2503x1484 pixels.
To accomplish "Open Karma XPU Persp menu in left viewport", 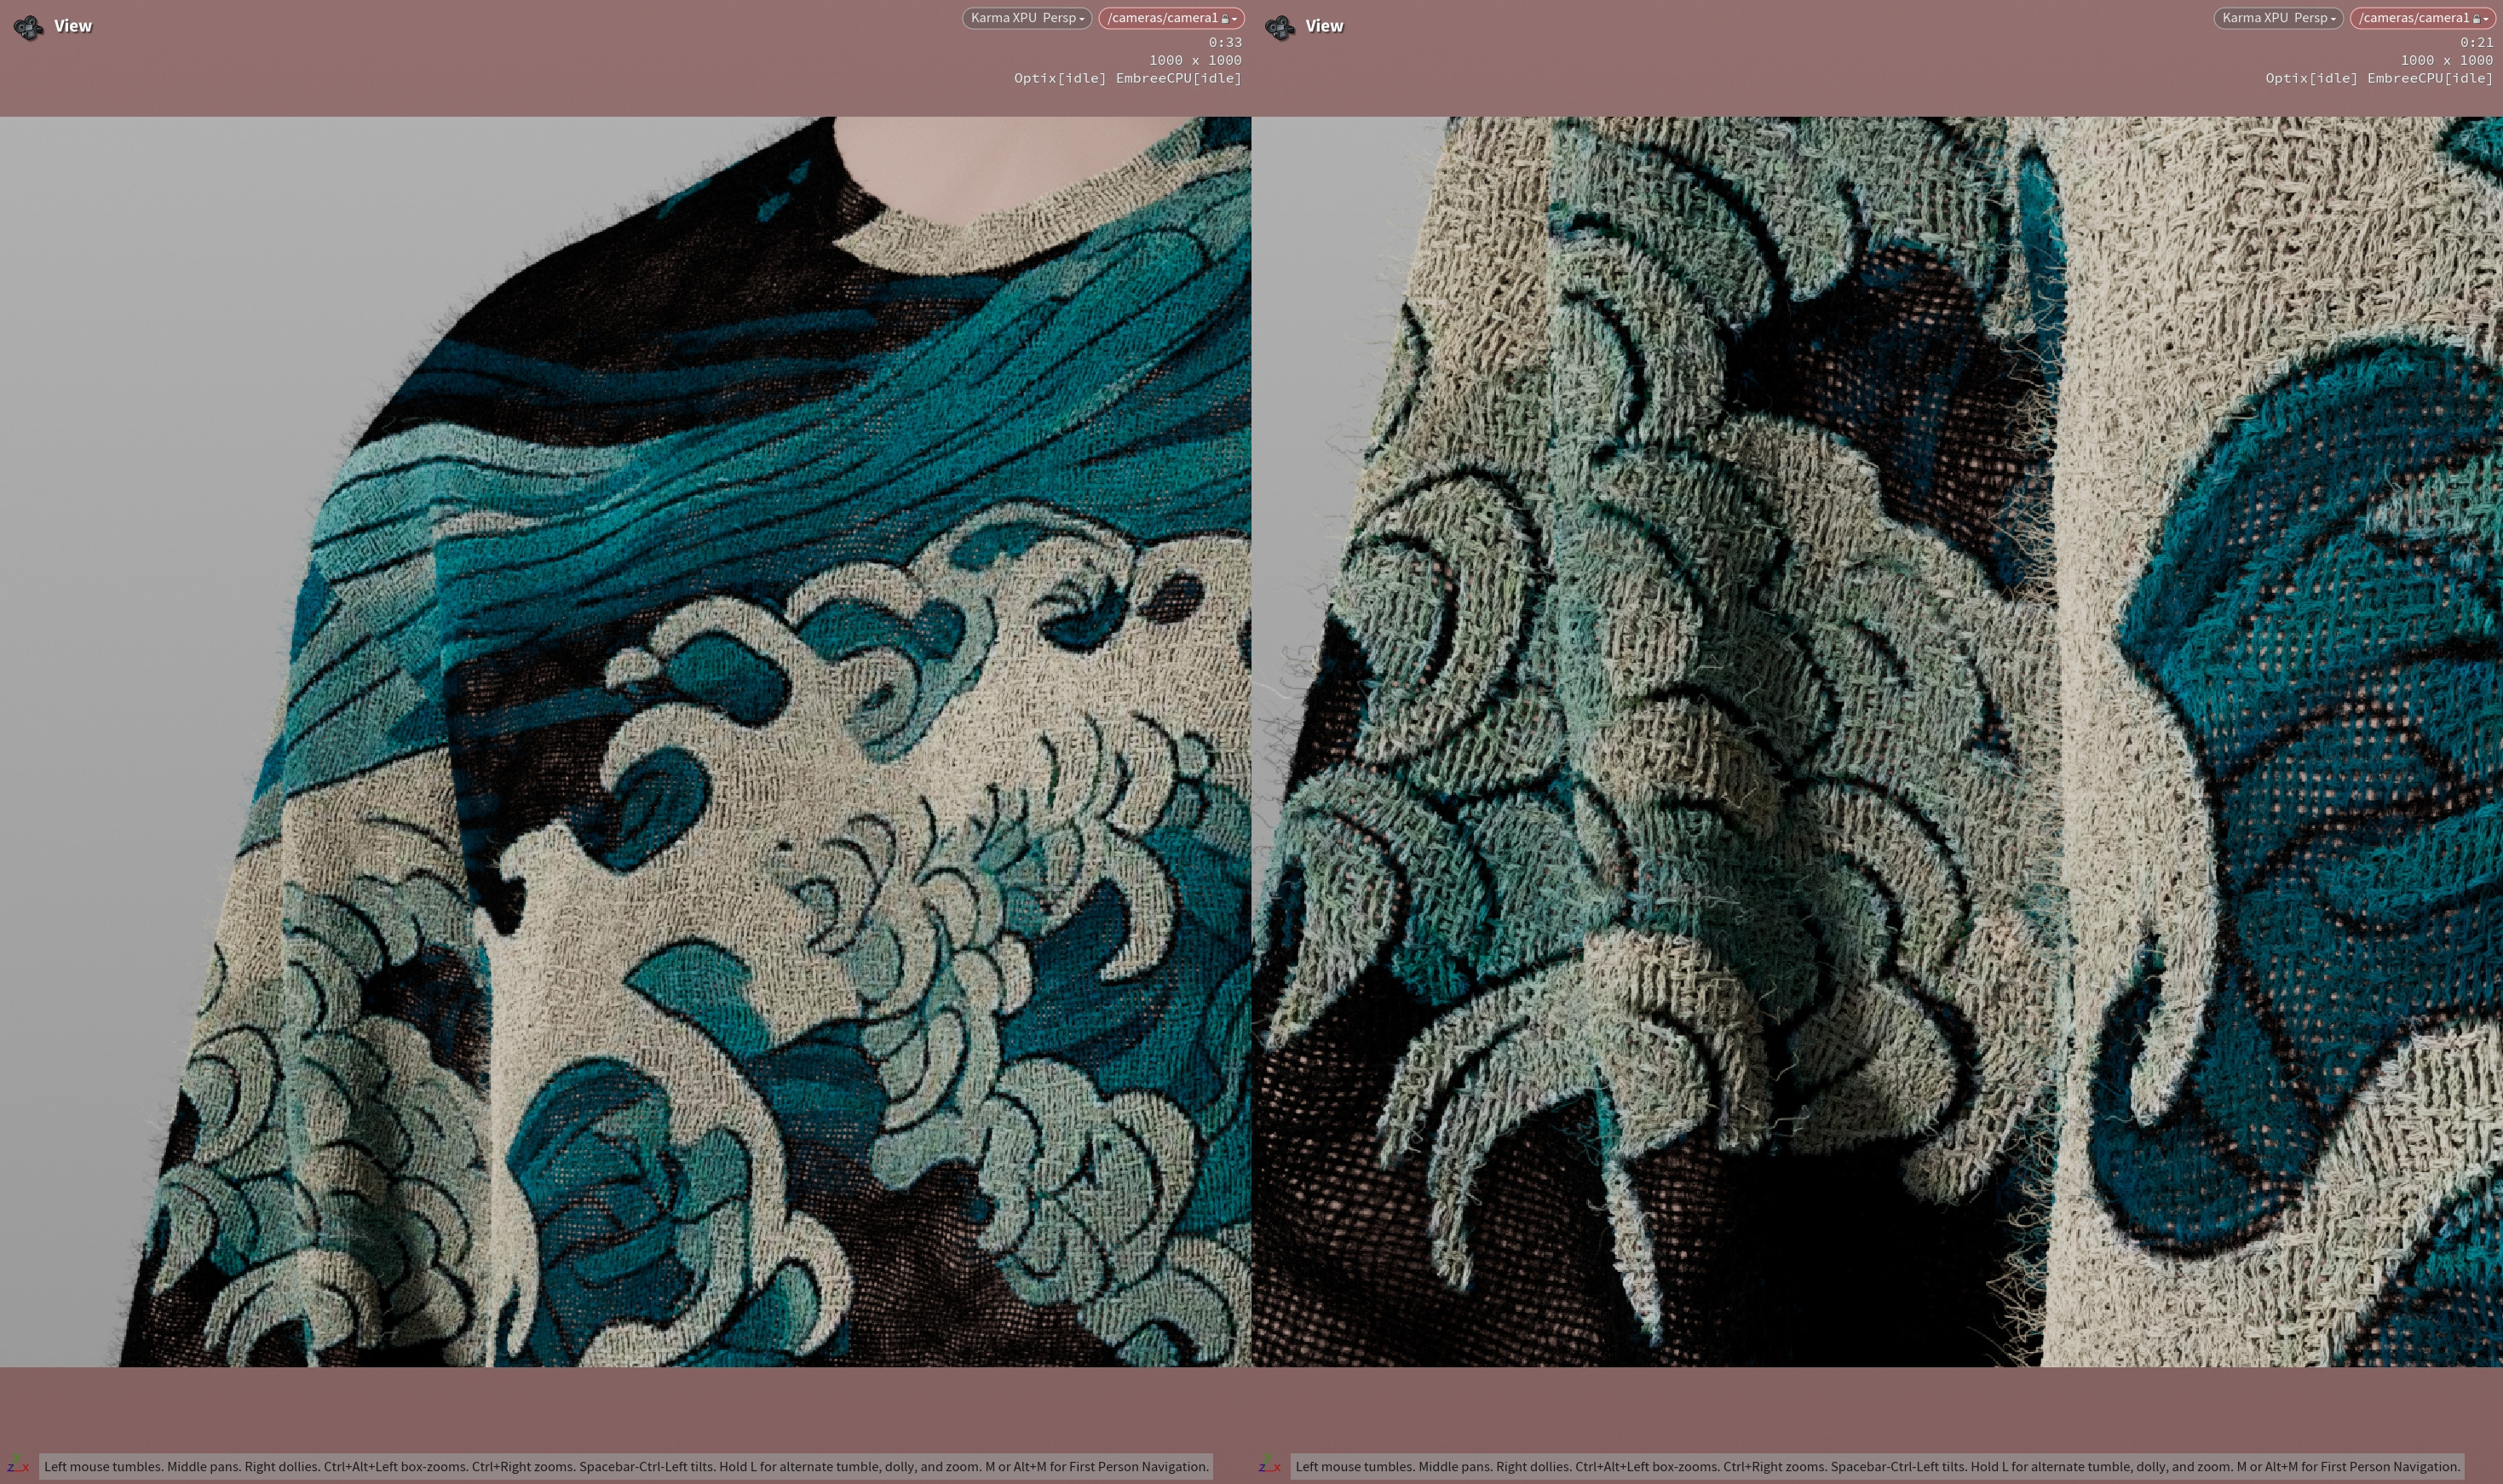I will [1027, 18].
